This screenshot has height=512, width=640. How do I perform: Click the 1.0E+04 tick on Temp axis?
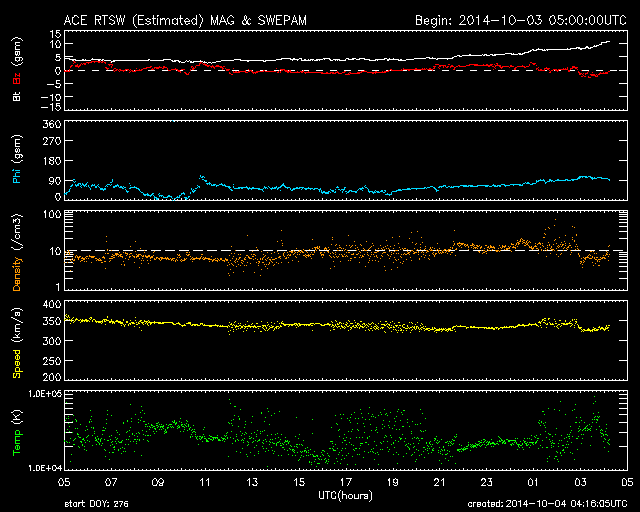point(45,468)
